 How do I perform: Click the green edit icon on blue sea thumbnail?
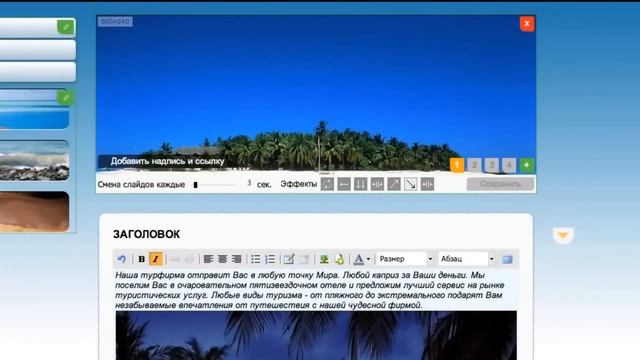tap(64, 98)
